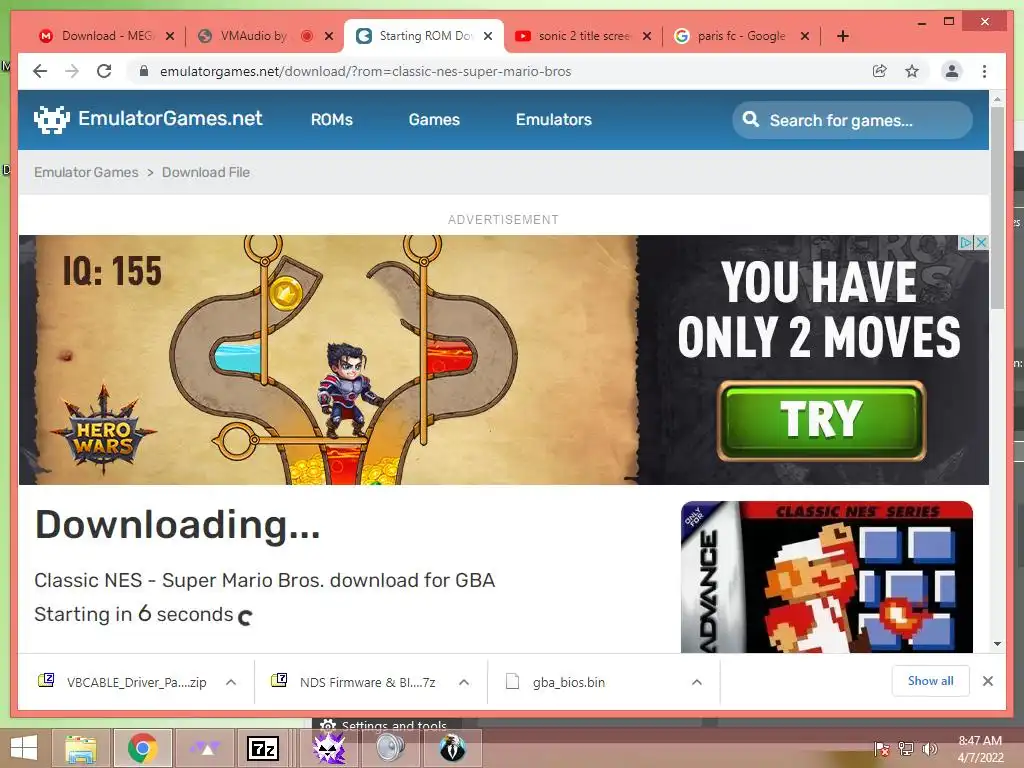This screenshot has width=1024, height=768.
Task: Click the Action Center flag icon
Action: pyautogui.click(x=882, y=749)
